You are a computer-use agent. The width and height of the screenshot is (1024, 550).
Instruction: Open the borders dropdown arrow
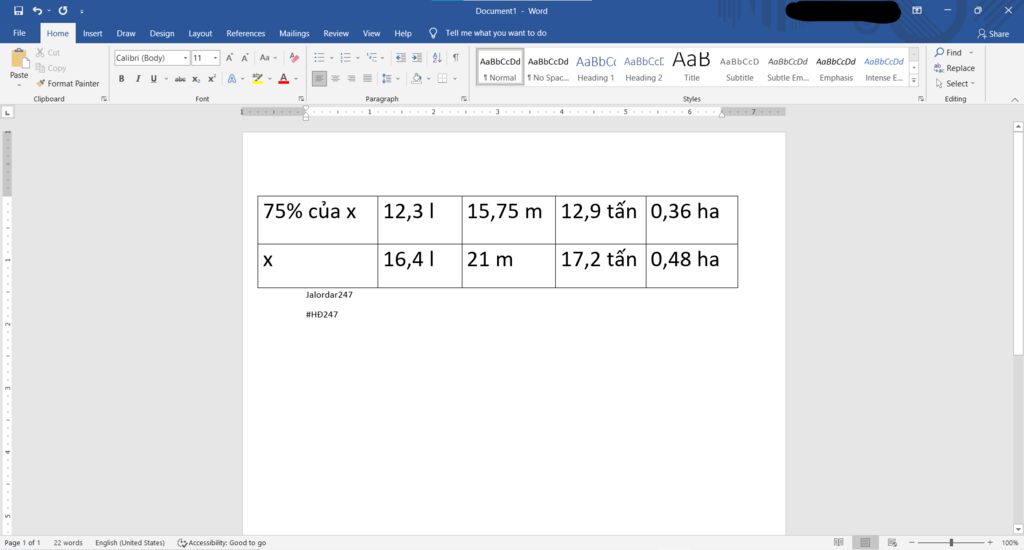click(455, 78)
